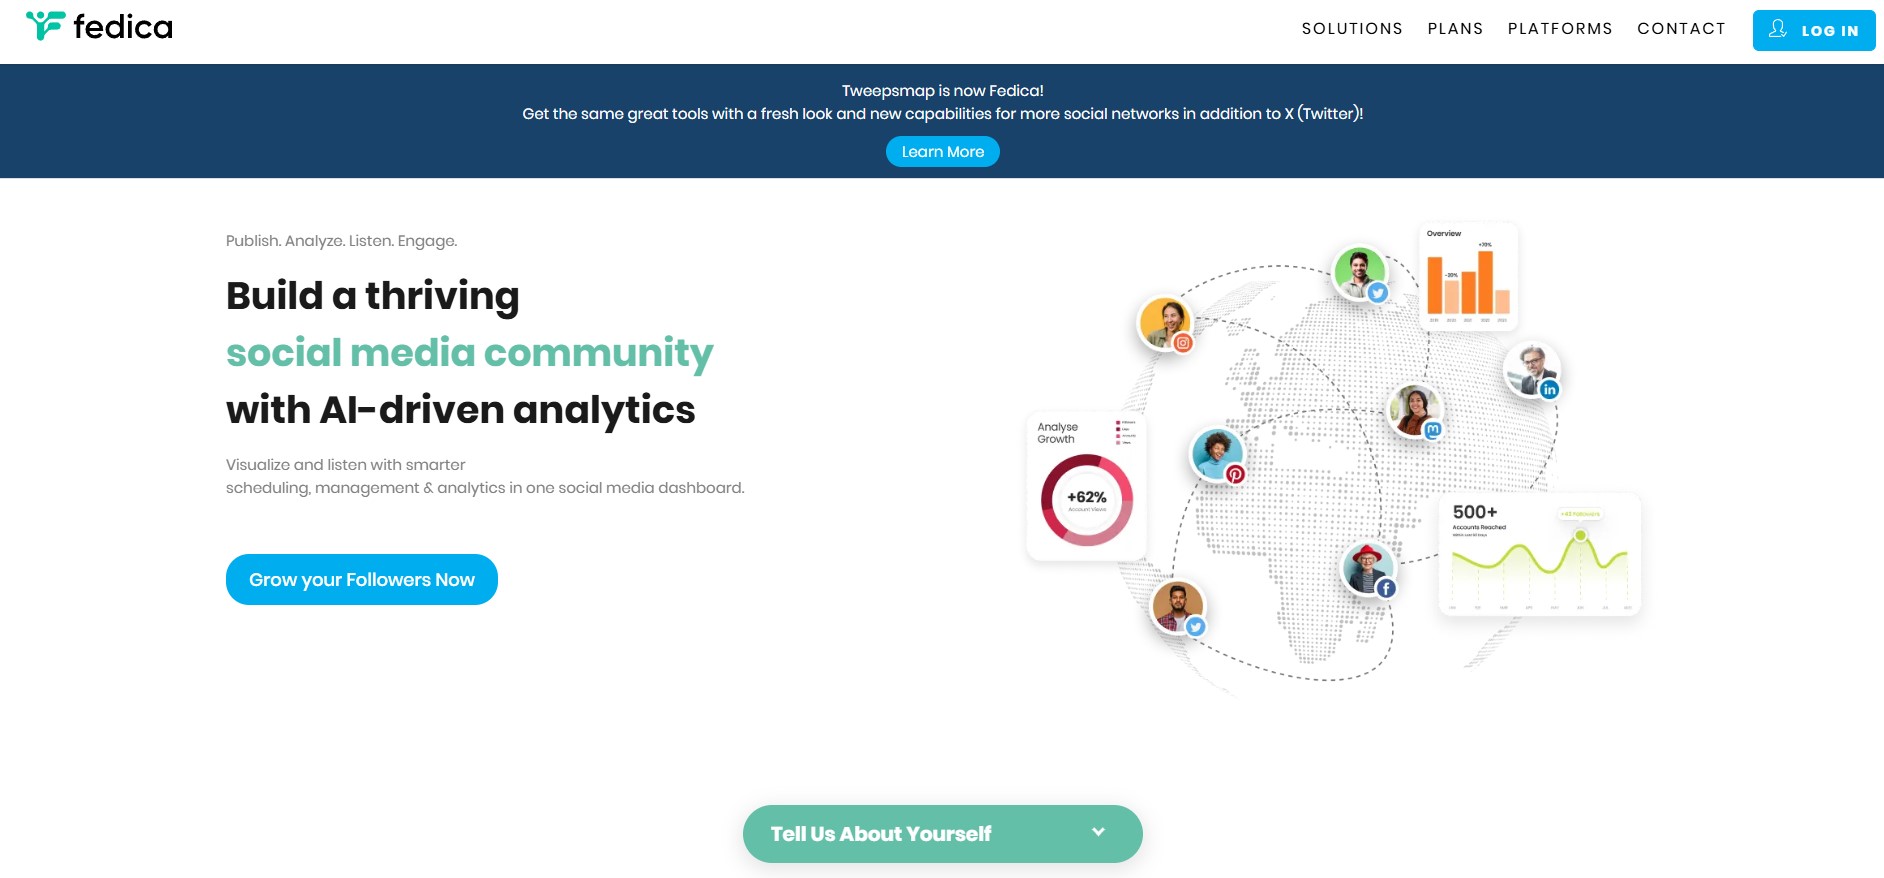
Task: Click the Instagram badge on woman's avatar
Action: 1183,343
